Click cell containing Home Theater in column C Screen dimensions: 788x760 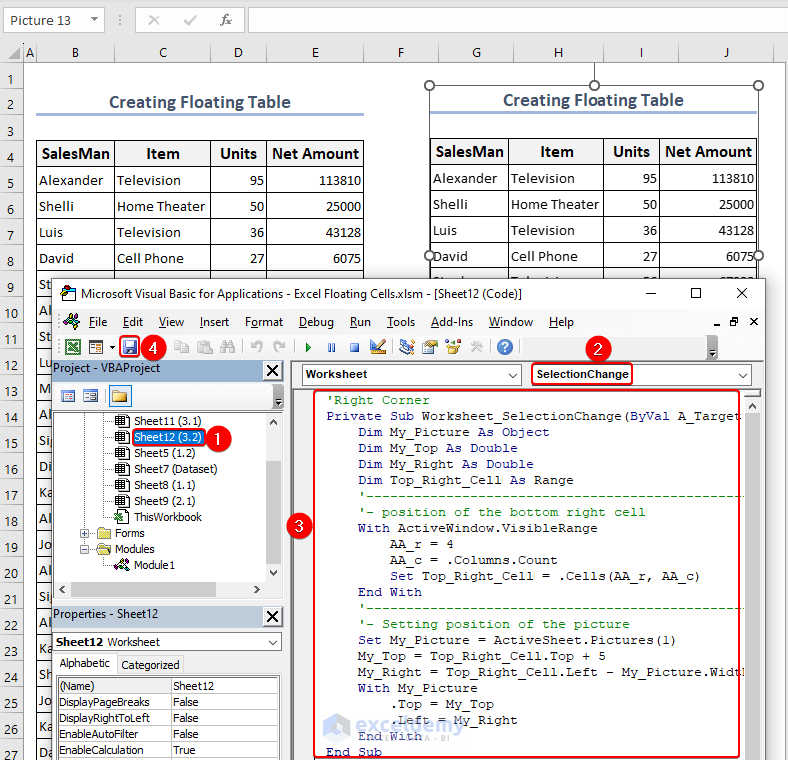click(162, 207)
